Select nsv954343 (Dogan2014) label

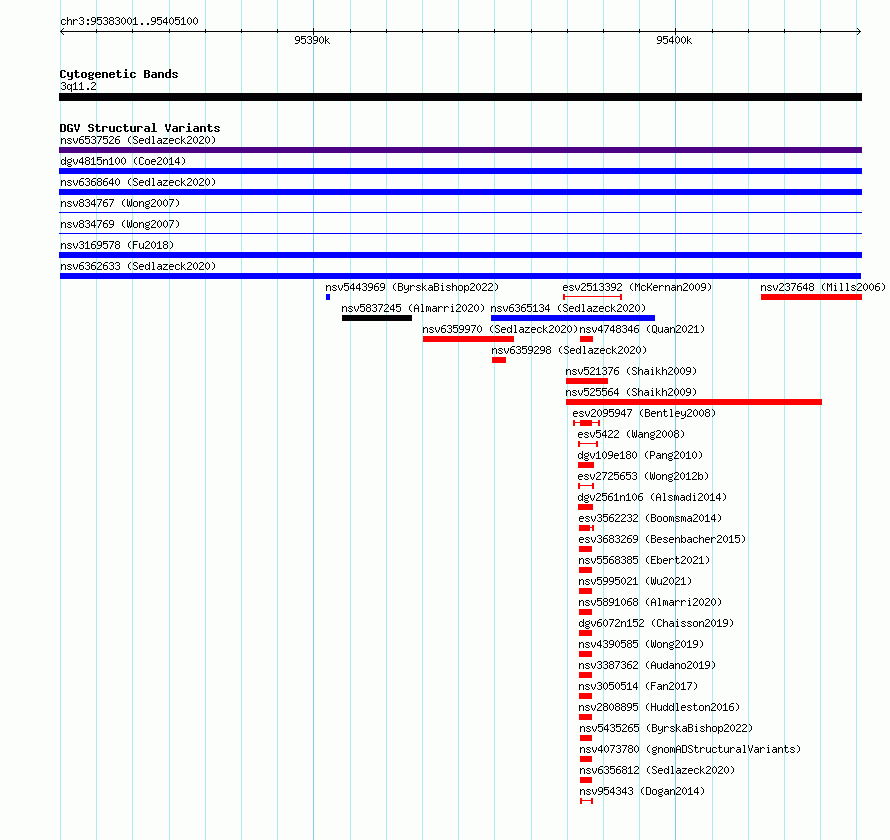(x=642, y=791)
